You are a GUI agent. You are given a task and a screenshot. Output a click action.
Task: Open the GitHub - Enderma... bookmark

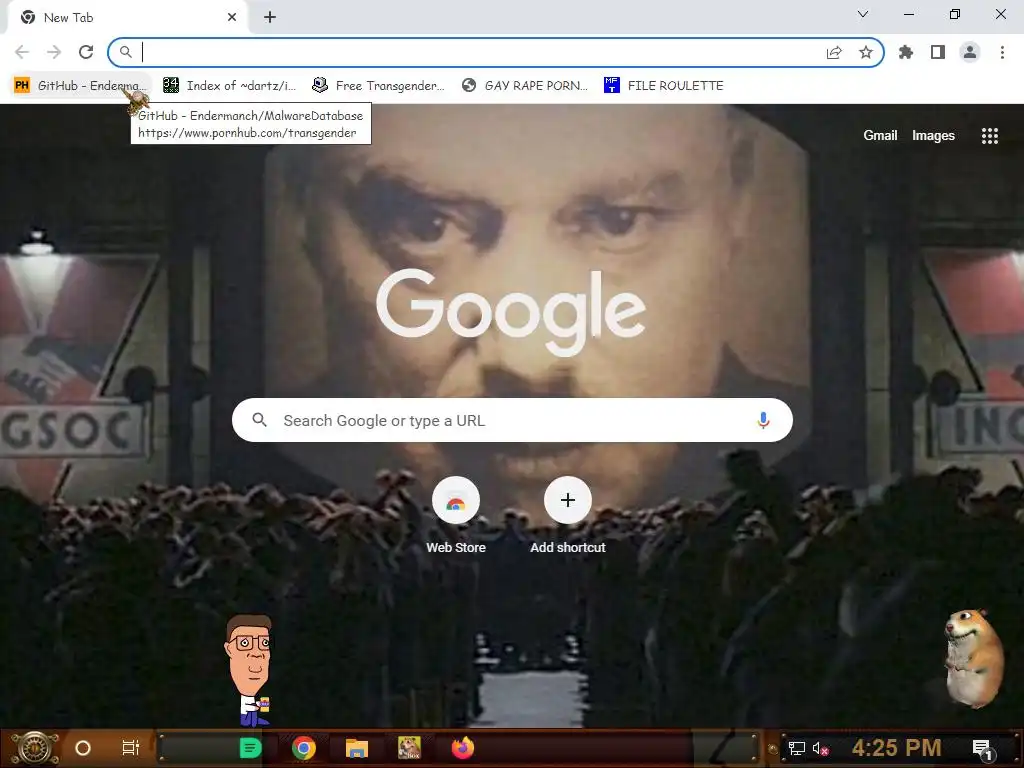[x=81, y=86]
